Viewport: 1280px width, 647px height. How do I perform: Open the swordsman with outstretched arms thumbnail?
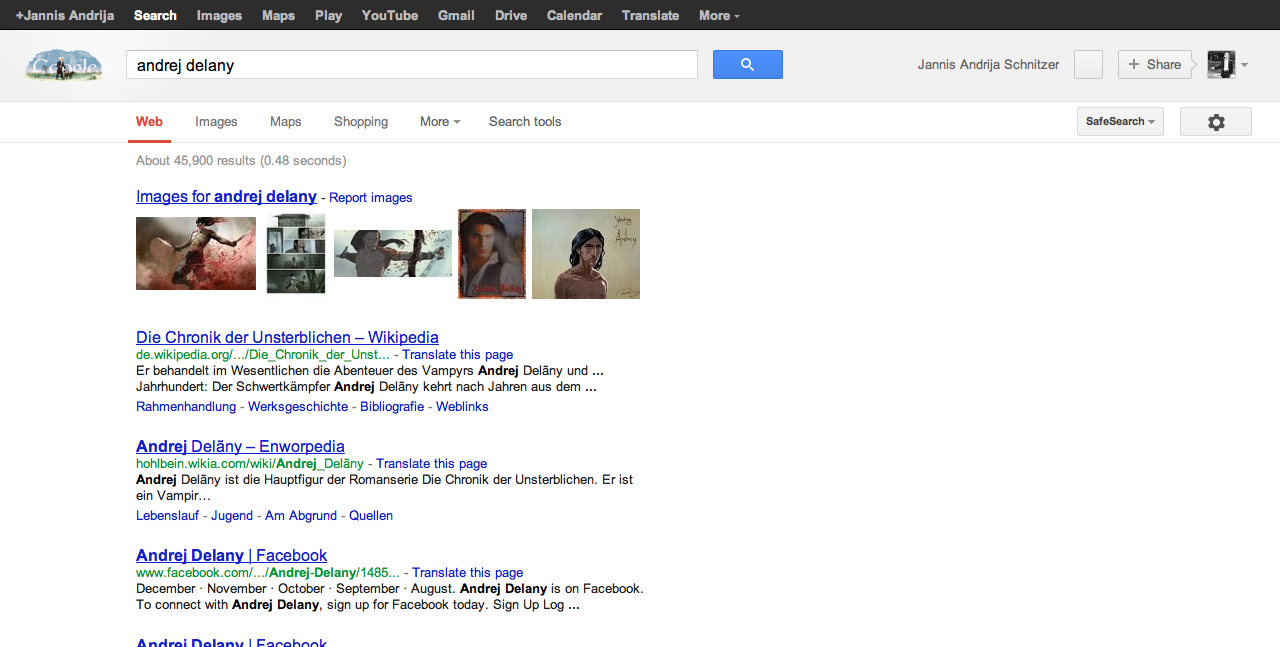click(x=393, y=254)
